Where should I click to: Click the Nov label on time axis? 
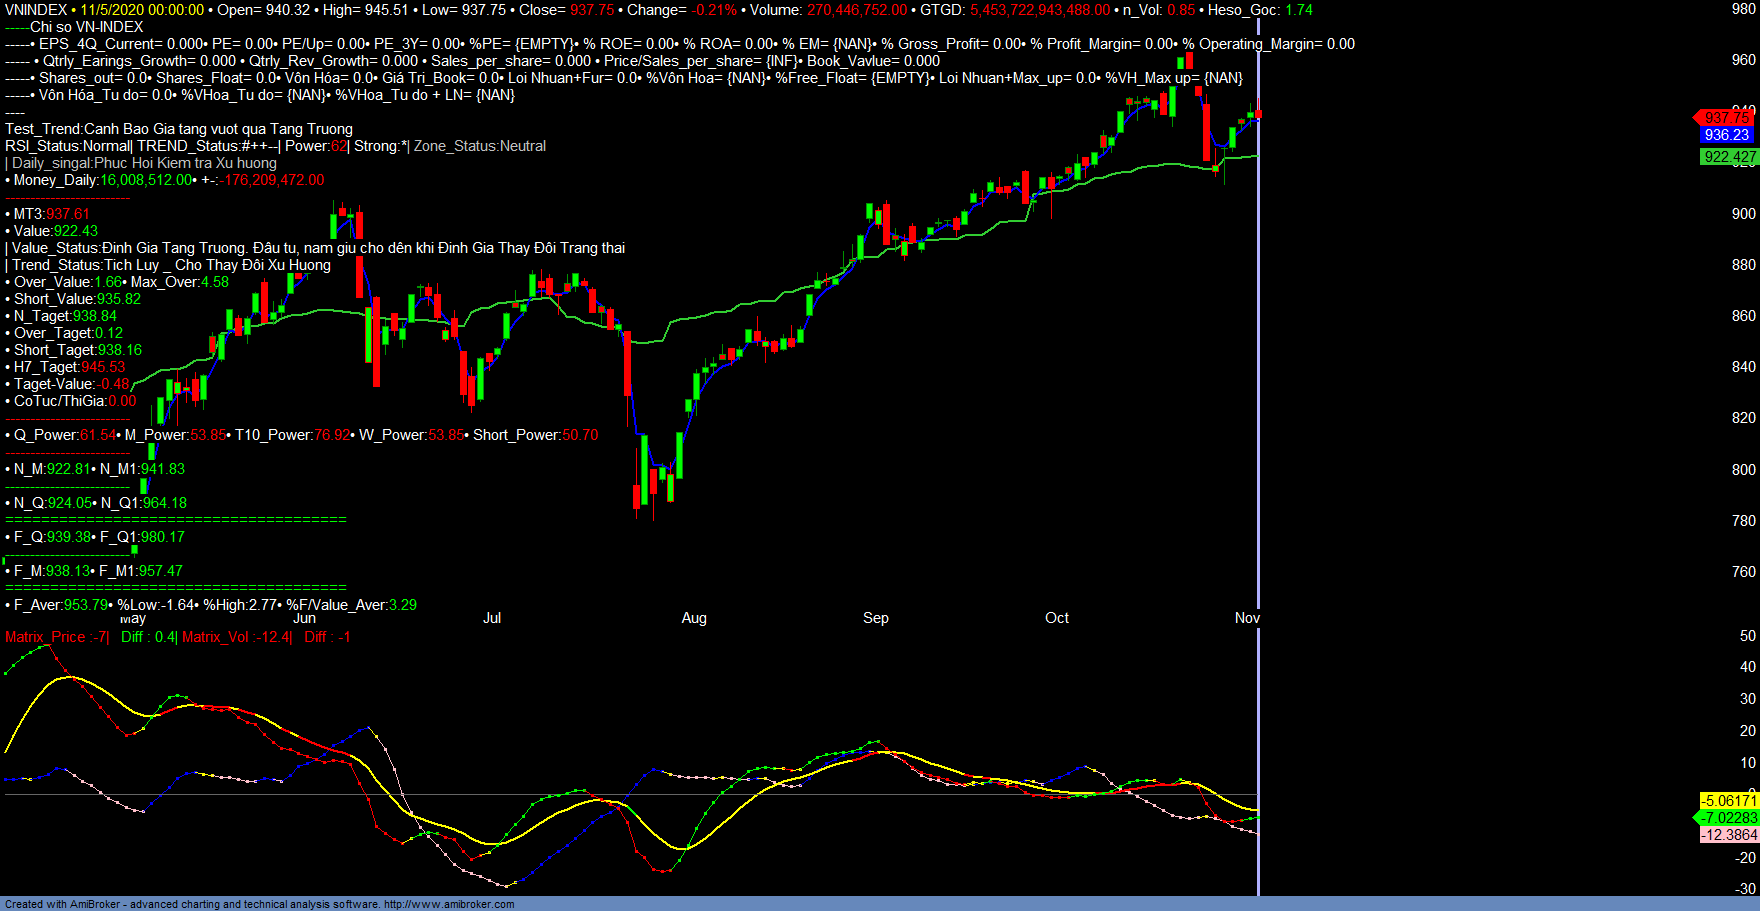pos(1246,618)
